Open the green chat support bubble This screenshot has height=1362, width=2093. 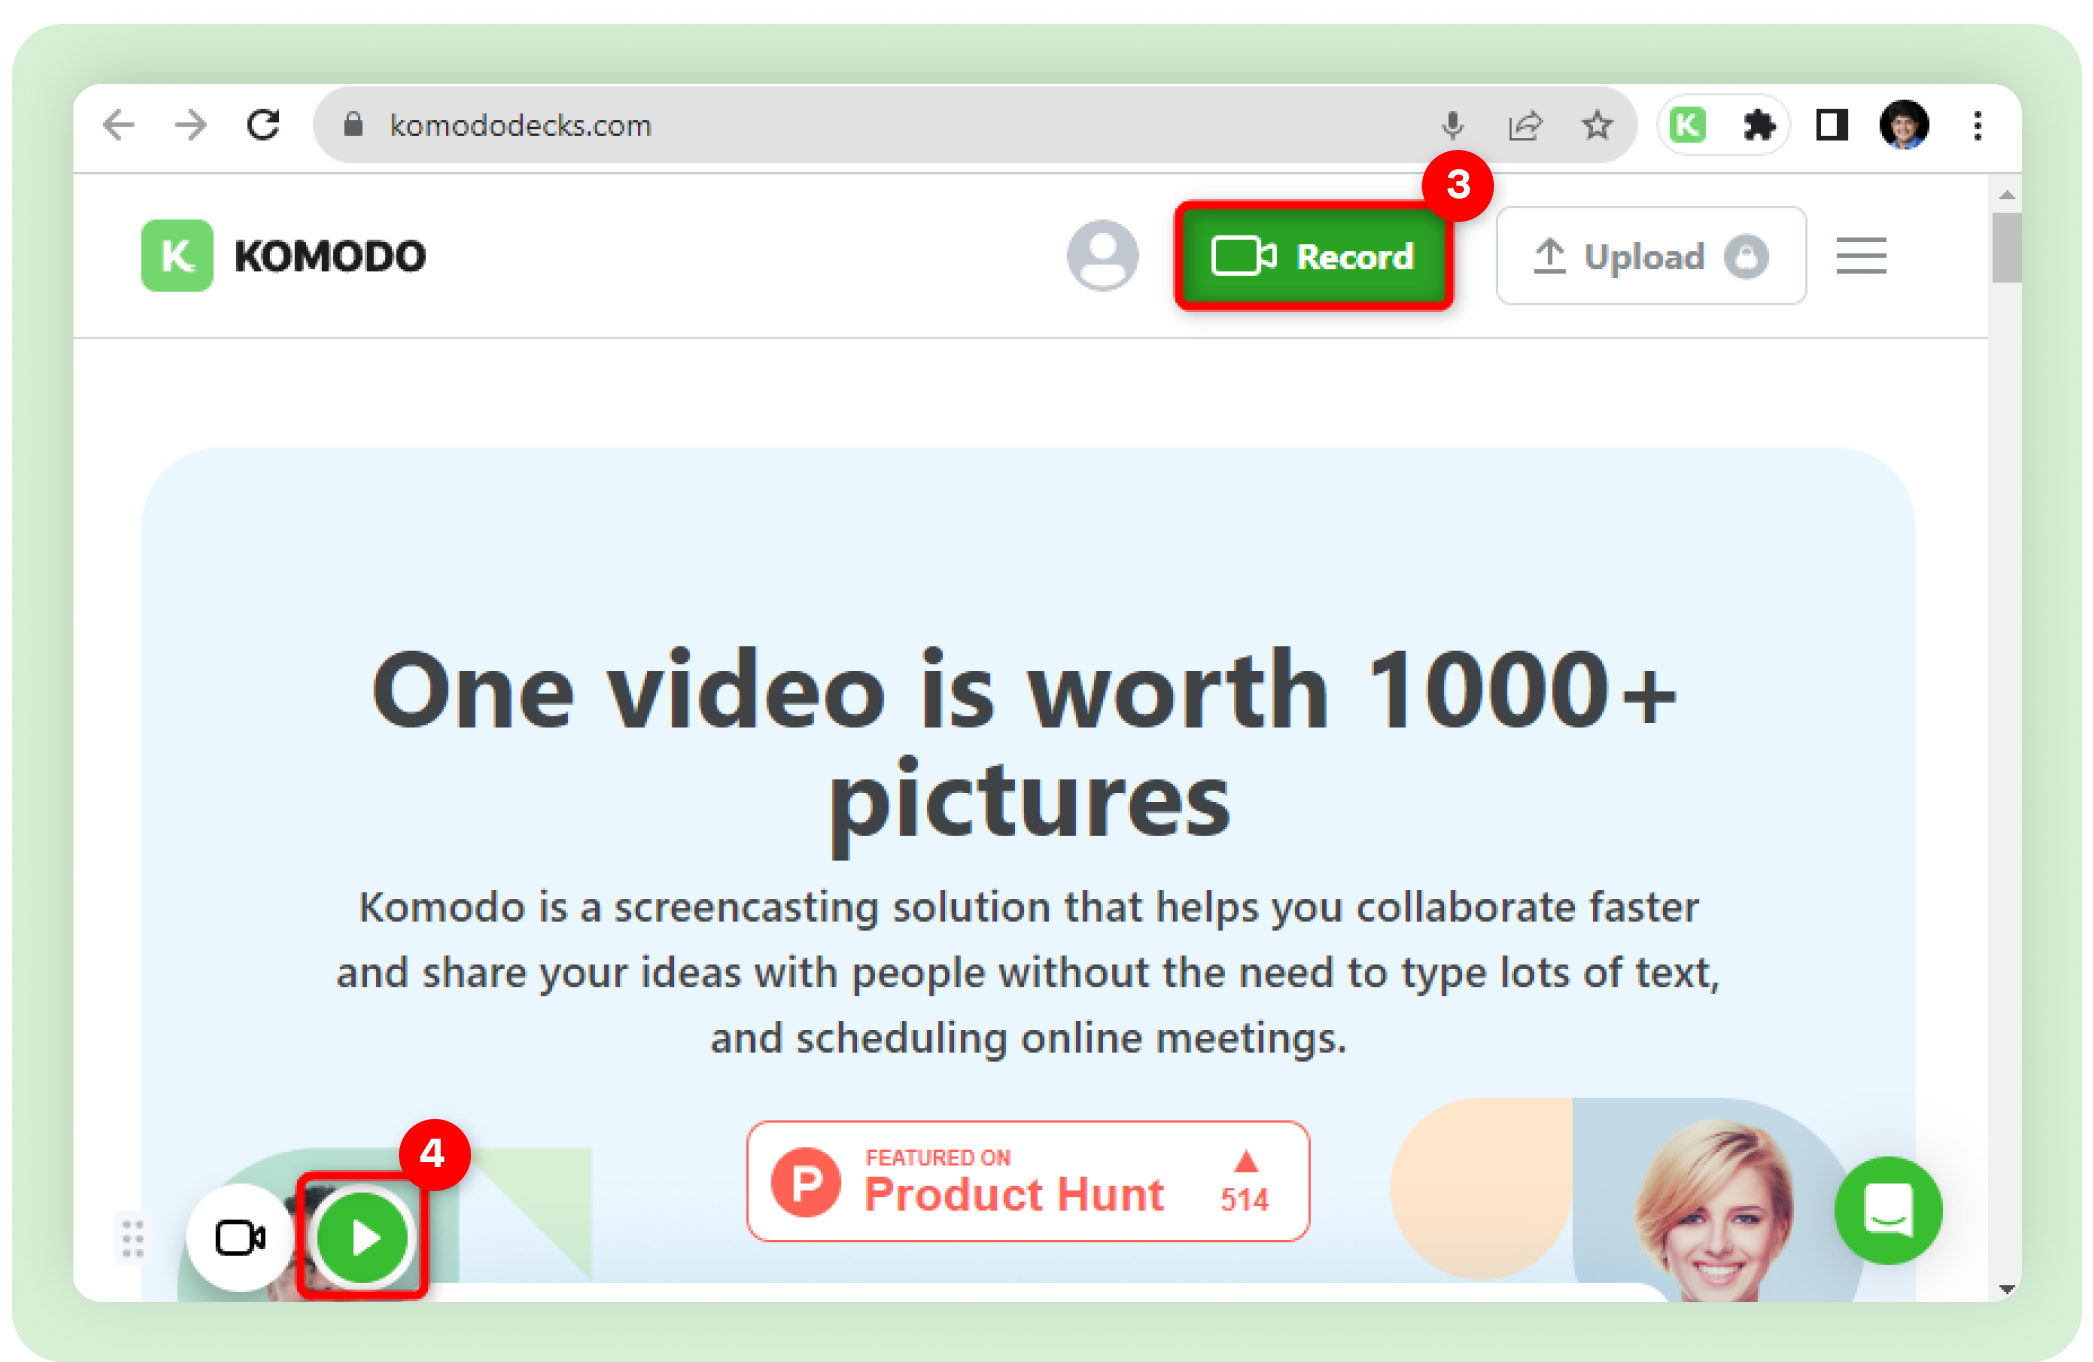(x=1888, y=1210)
